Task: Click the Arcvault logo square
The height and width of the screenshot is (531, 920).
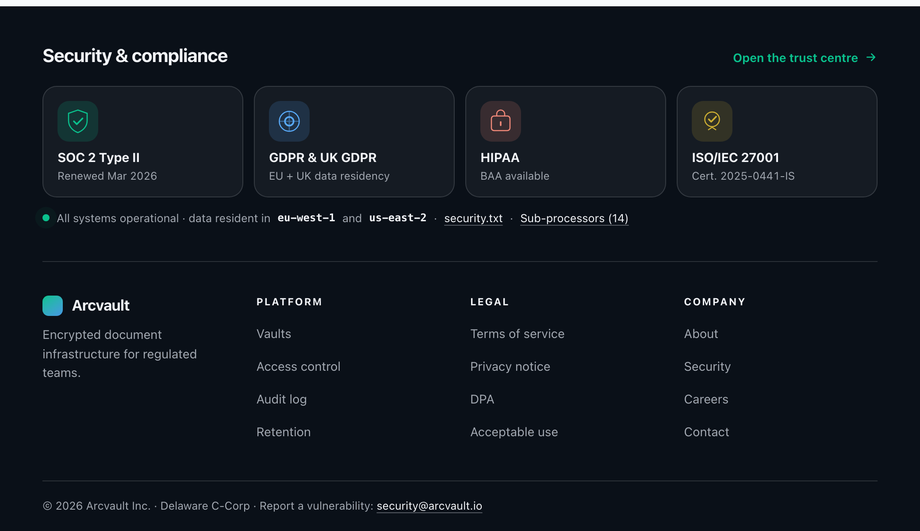Action: click(x=53, y=306)
